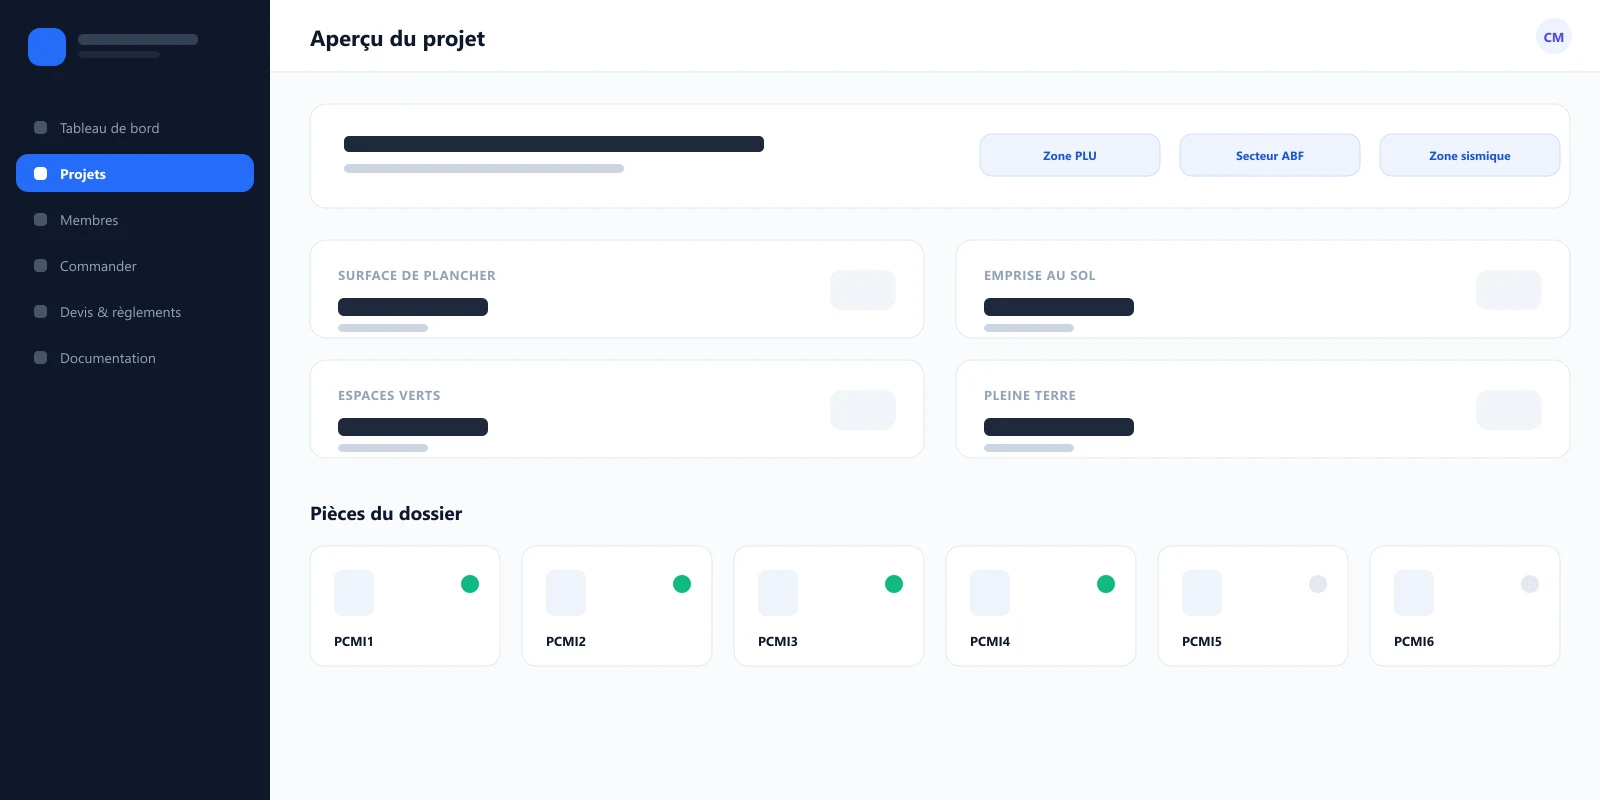Viewport: 1600px width, 800px height.
Task: Go to Membres in the sidebar
Action: point(135,220)
